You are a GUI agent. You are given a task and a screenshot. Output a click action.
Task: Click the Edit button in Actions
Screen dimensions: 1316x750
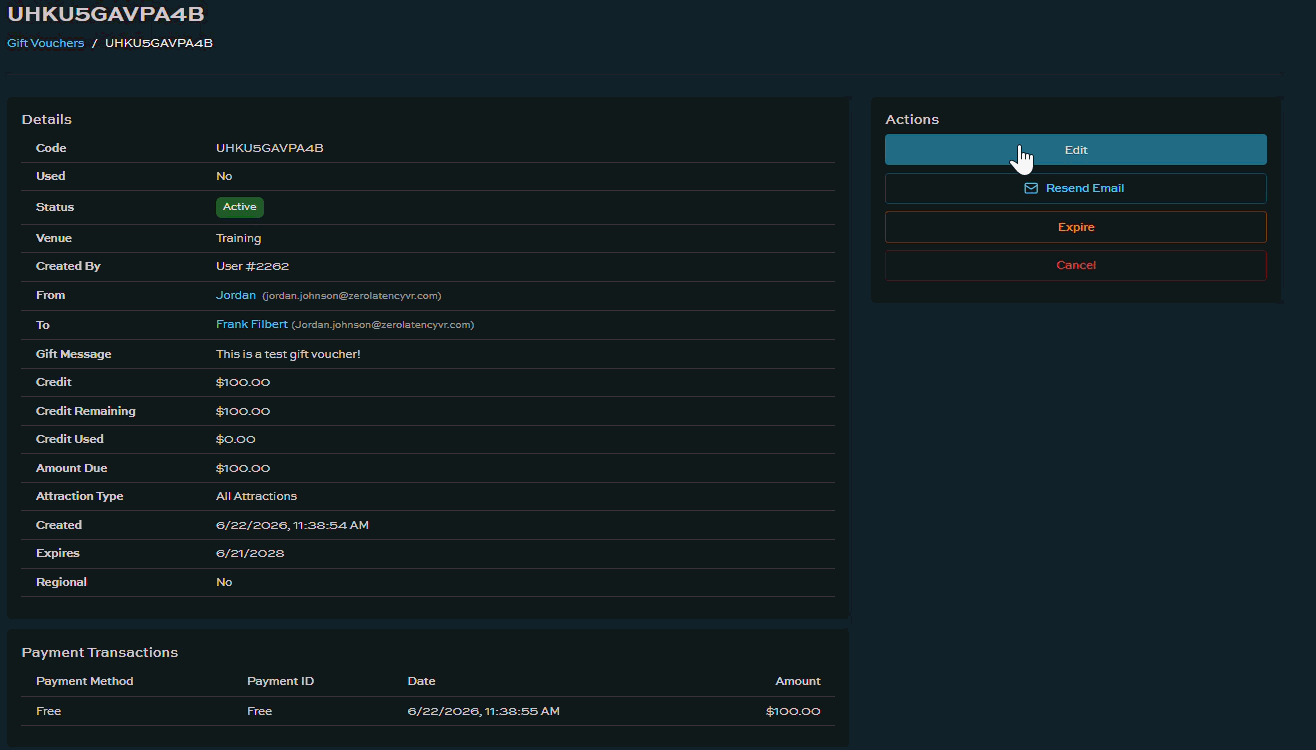tap(1075, 150)
